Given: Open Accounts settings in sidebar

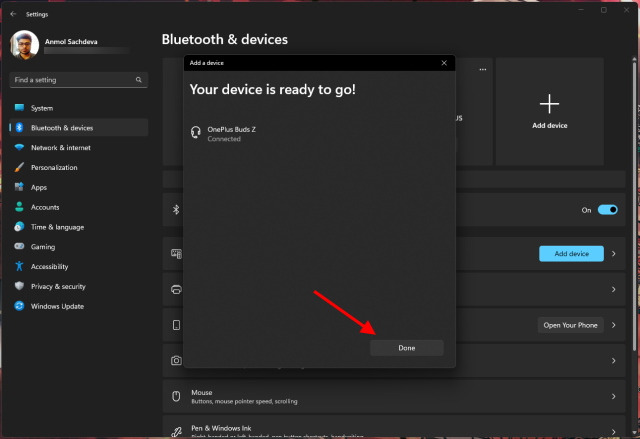Looking at the screenshot, I should pyautogui.click(x=78, y=207).
